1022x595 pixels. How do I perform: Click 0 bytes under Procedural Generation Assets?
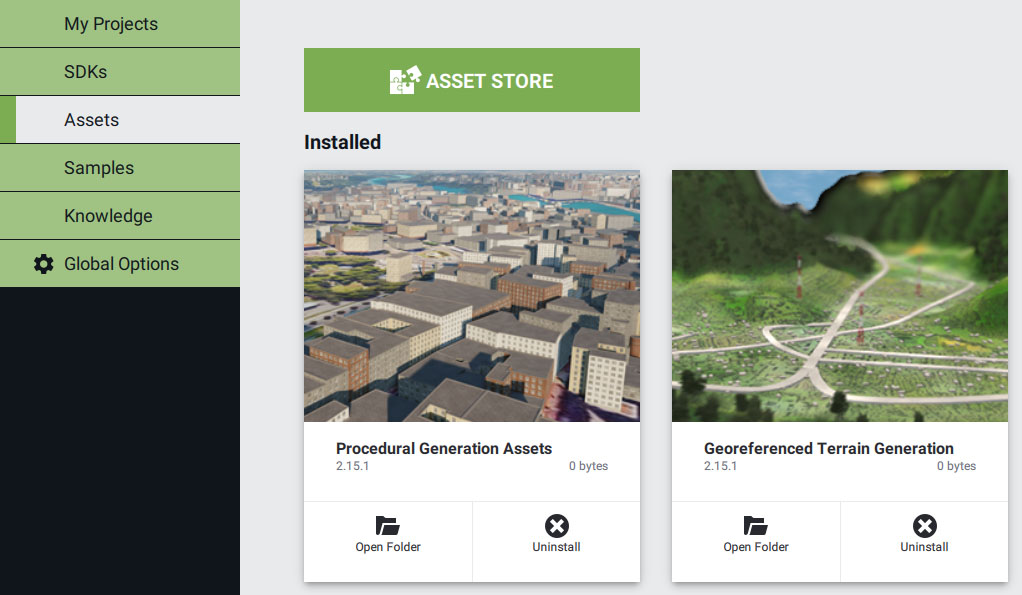(x=588, y=466)
